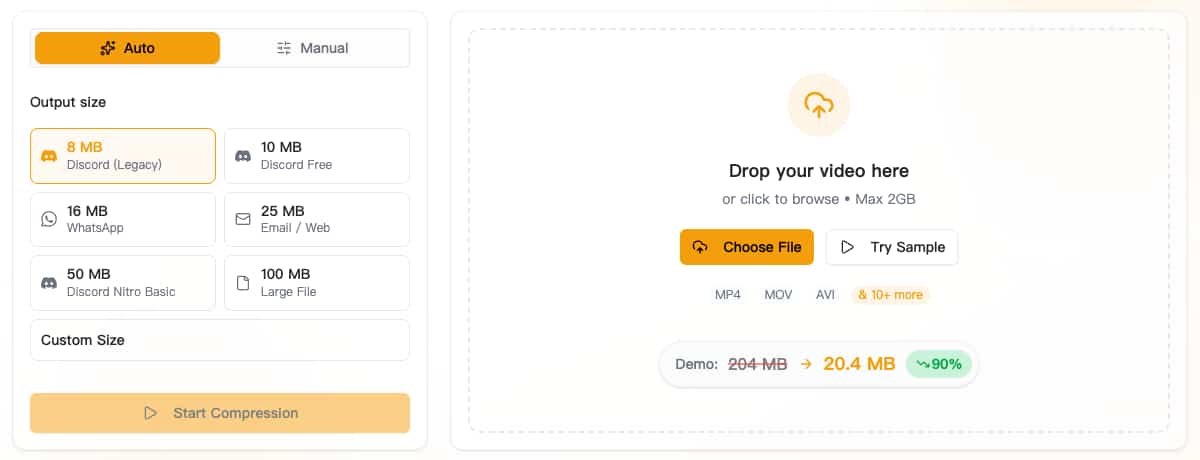Viewport: 1200px width, 460px height.
Task: Click the sparkle icon on Auto tab
Action: 108,48
